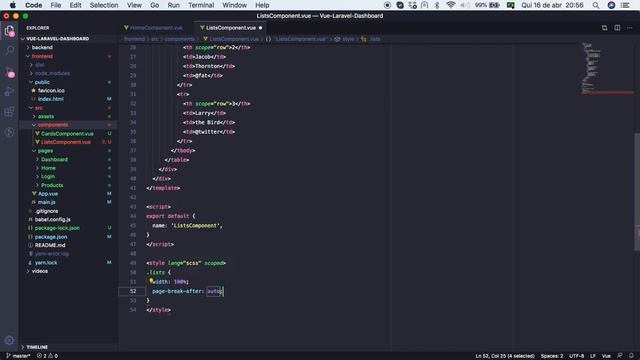The height and width of the screenshot is (360, 640).
Task: Expand the assets folder
Action: [46, 116]
